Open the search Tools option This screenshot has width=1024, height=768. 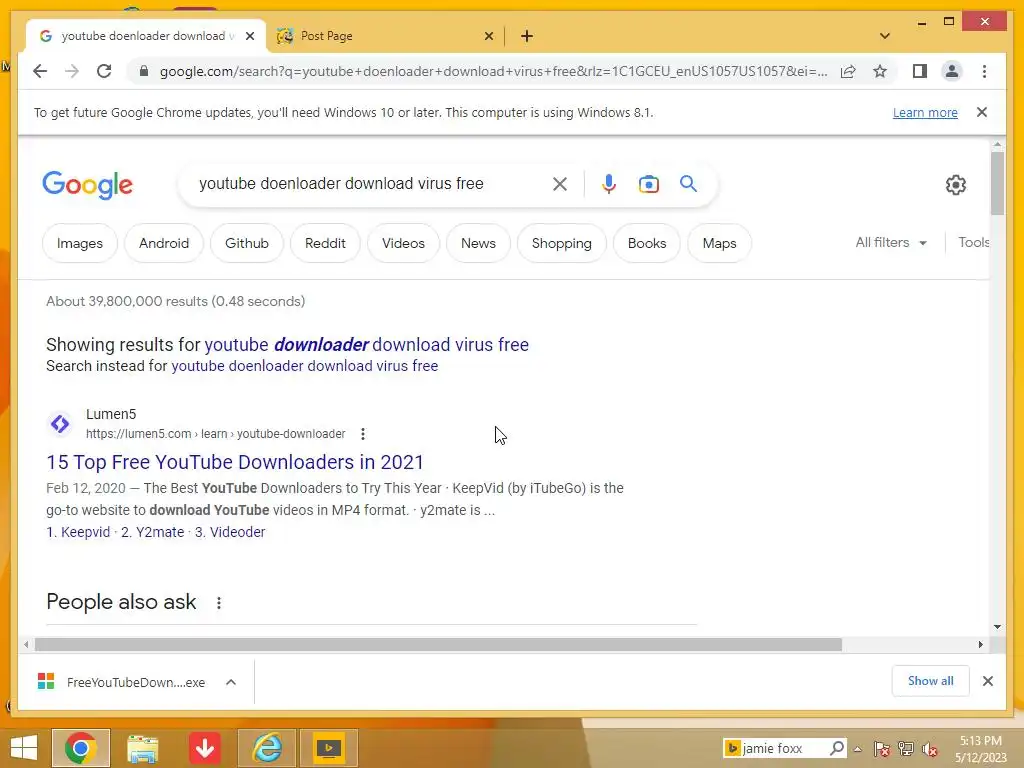(x=973, y=242)
